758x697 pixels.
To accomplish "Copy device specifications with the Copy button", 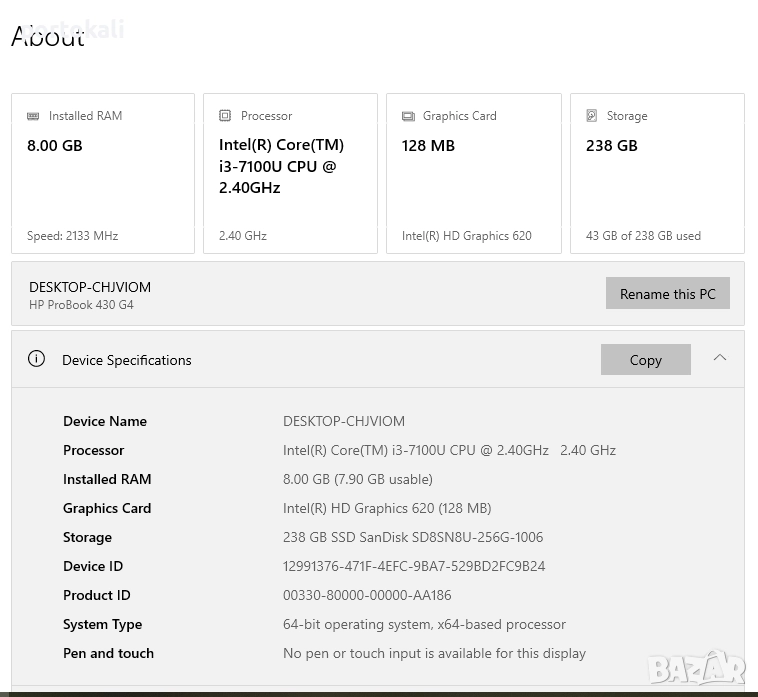I will (645, 360).
